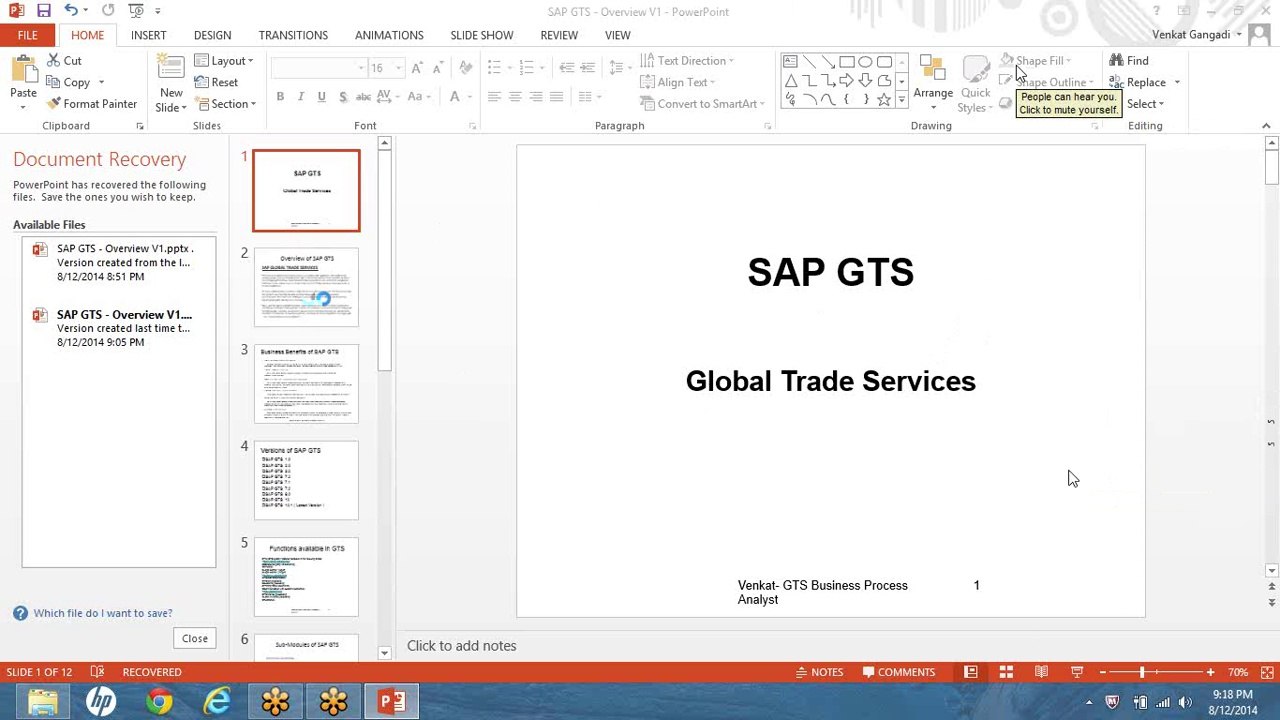Open the Layout dropdown in Slides group
This screenshot has height=720, width=1280.
click(224, 61)
